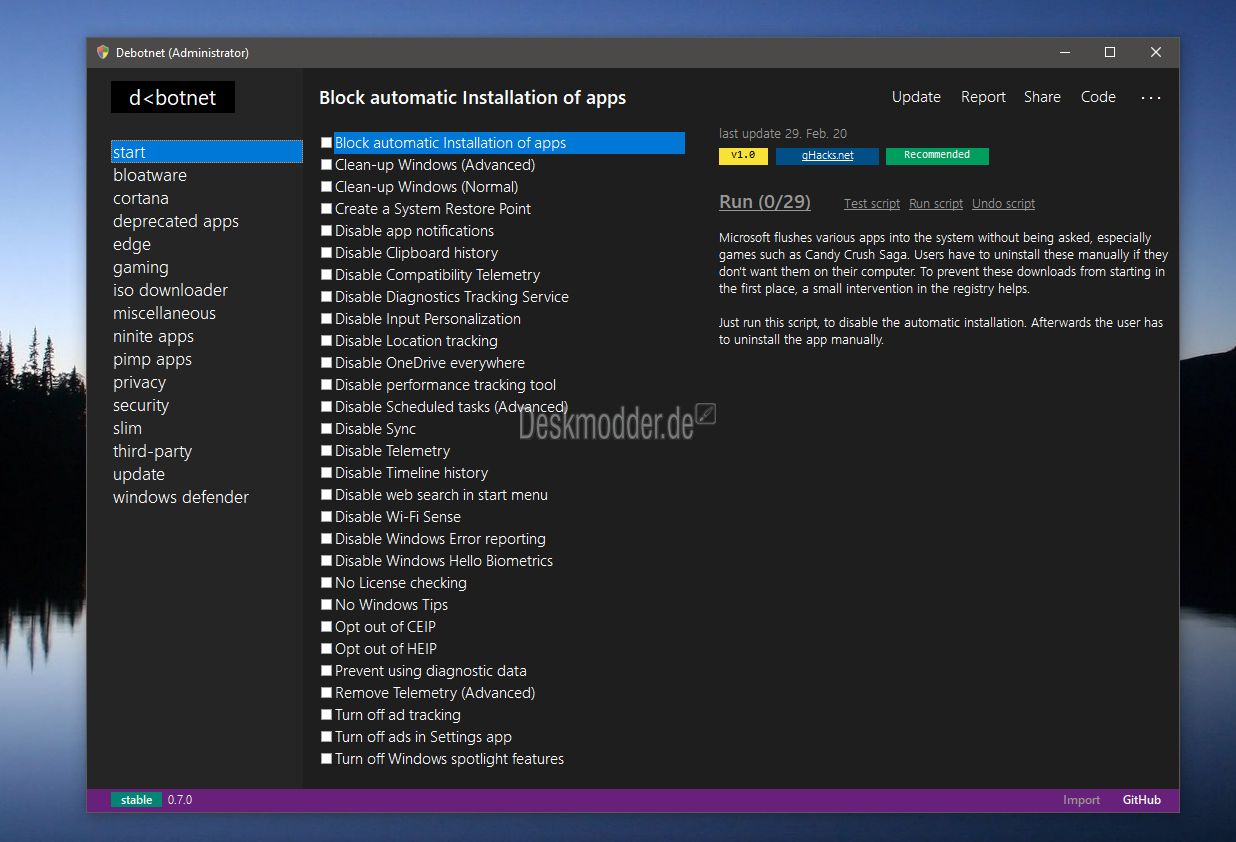The height and width of the screenshot is (842, 1236).
Task: Check Disable Diagnostics Tracking Service
Action: tap(326, 297)
